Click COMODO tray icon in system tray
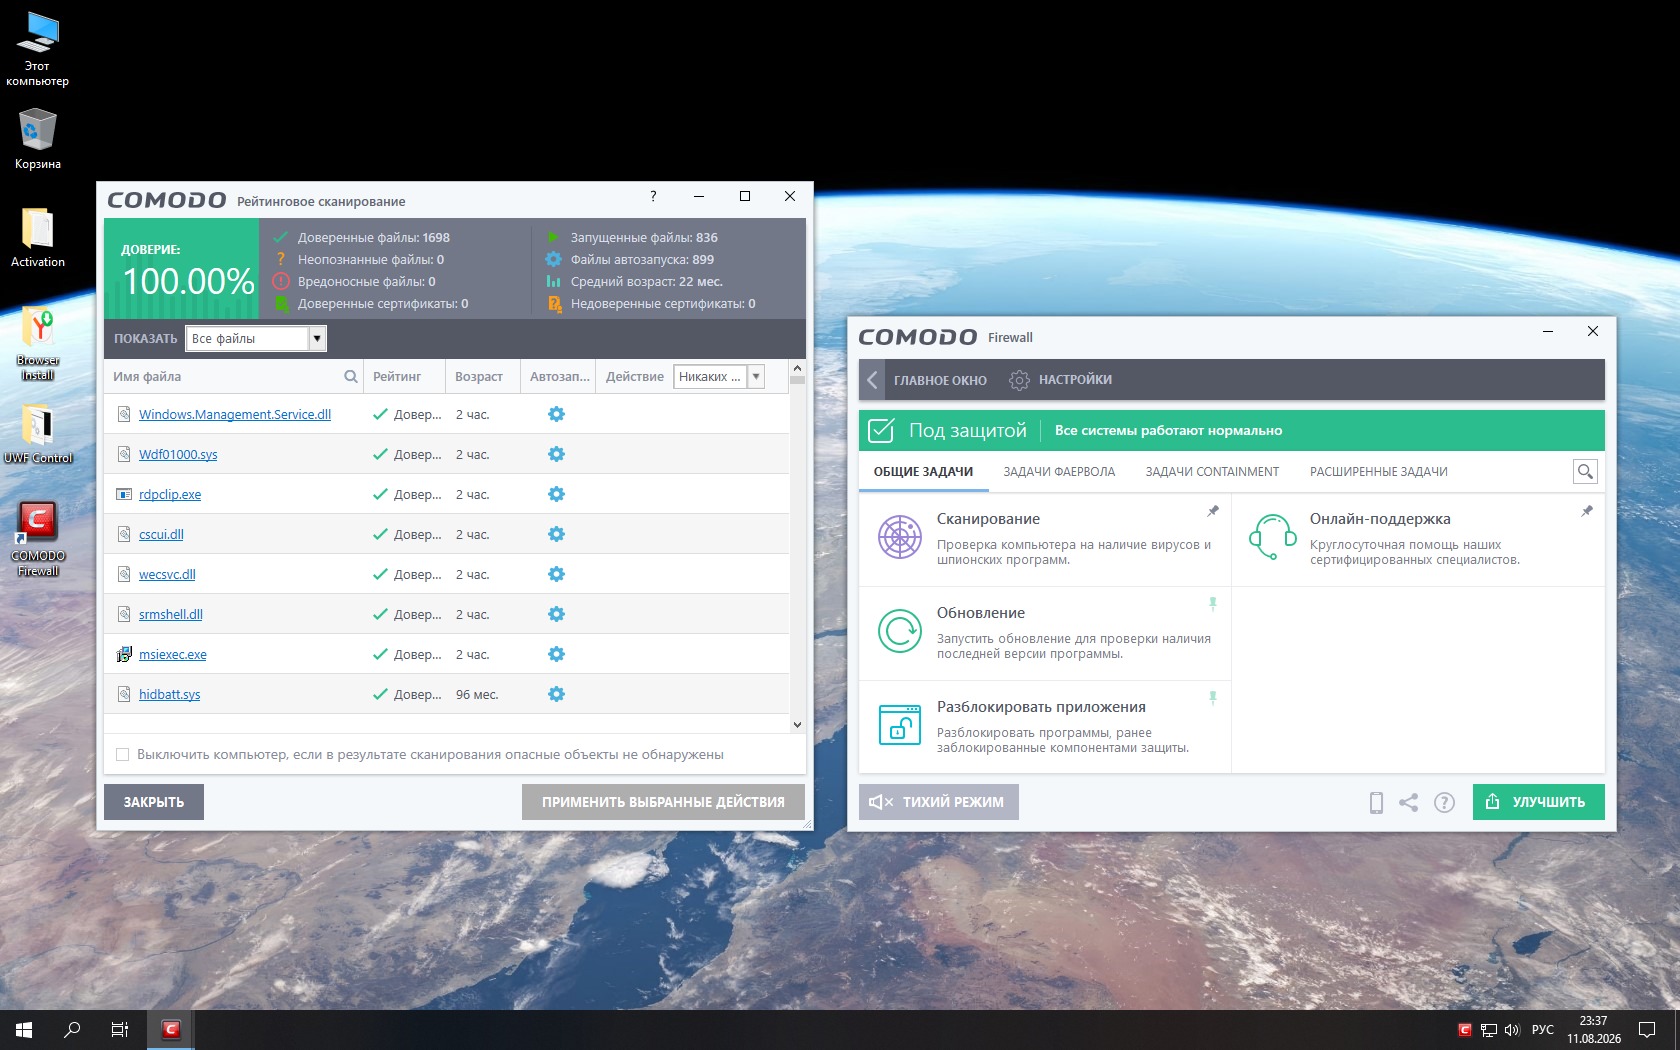Screen dimensions: 1680x1050 (1465, 1030)
